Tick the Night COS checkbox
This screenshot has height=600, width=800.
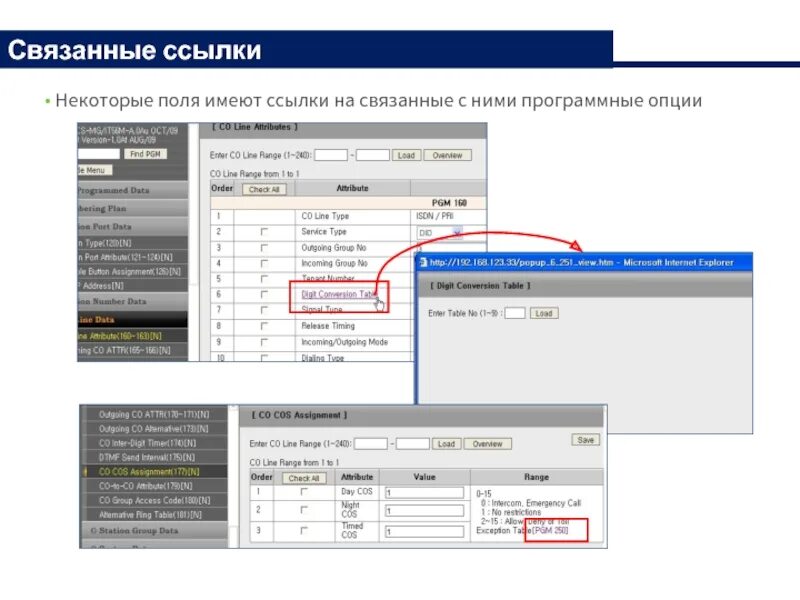point(304,510)
